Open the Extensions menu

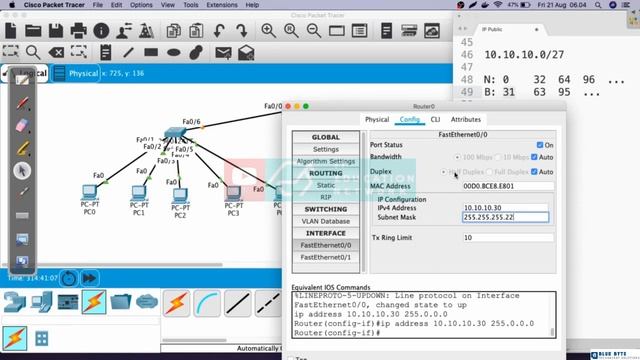click(x=222, y=5)
